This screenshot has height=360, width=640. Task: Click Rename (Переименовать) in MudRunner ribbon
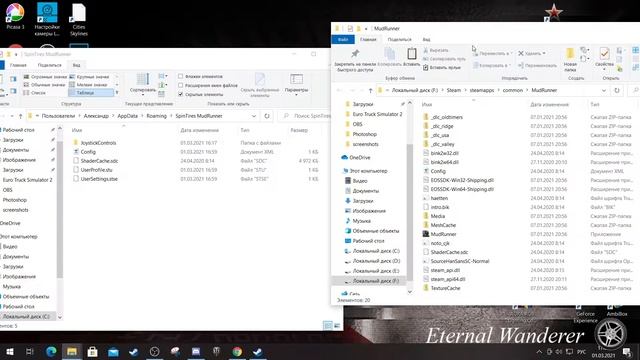coord(537,65)
